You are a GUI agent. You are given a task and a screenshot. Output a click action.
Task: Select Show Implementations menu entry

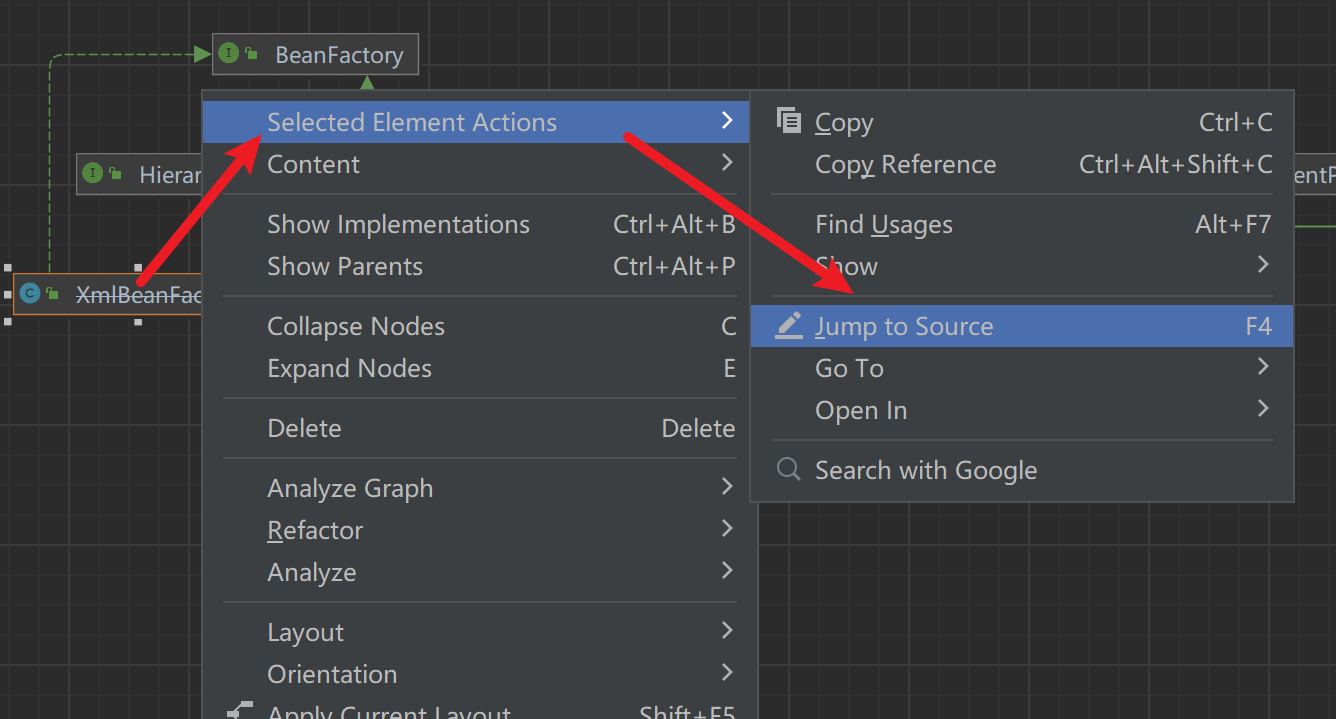(398, 225)
